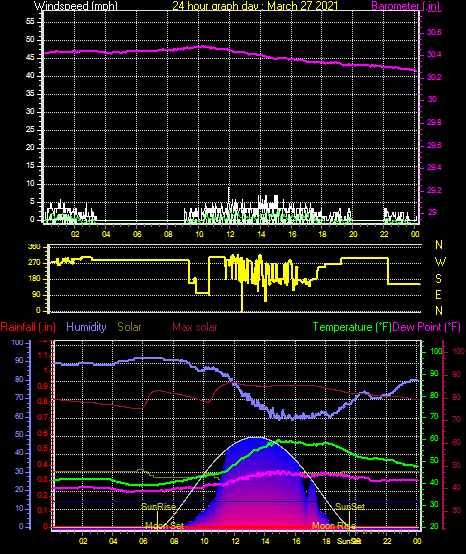This screenshot has height=554, width=466.
Task: Click hour 22 on the bottom chart time axis
Action: pos(388,541)
